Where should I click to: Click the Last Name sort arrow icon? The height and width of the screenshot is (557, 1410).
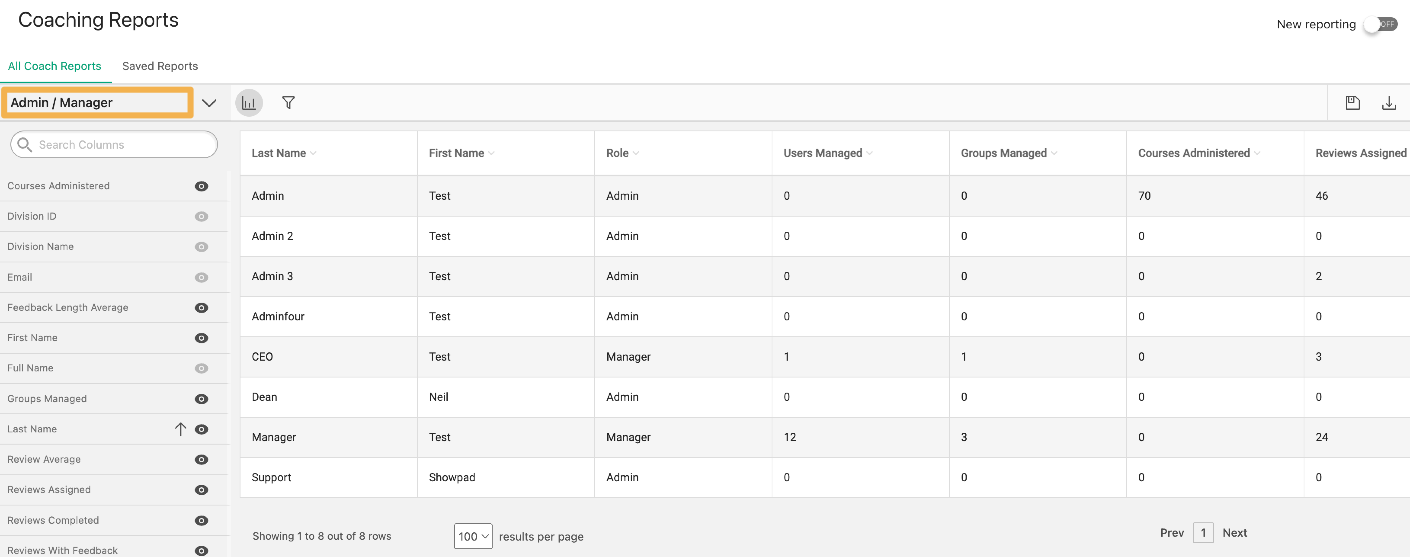coord(181,429)
